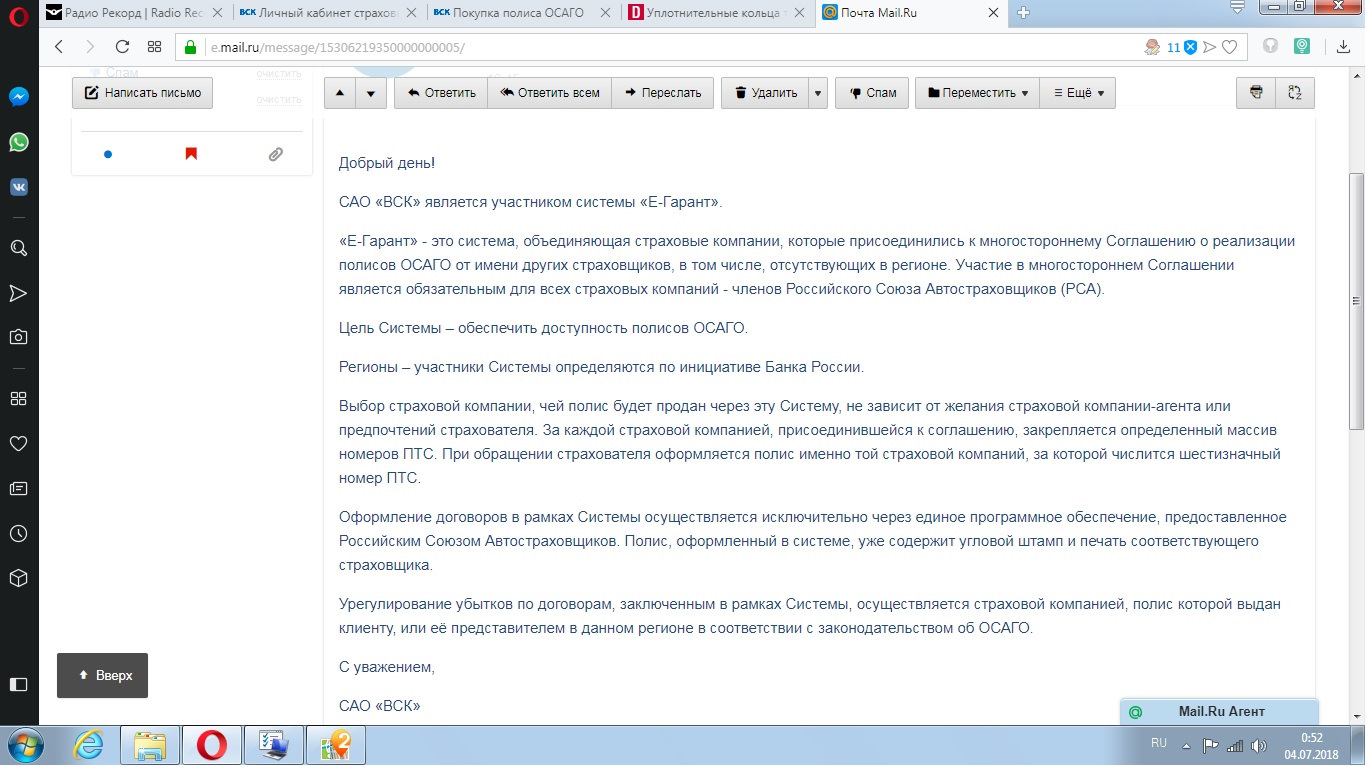Image resolution: width=1367 pixels, height=767 pixels.
Task: Mark the message as Спам
Action: tap(872, 93)
